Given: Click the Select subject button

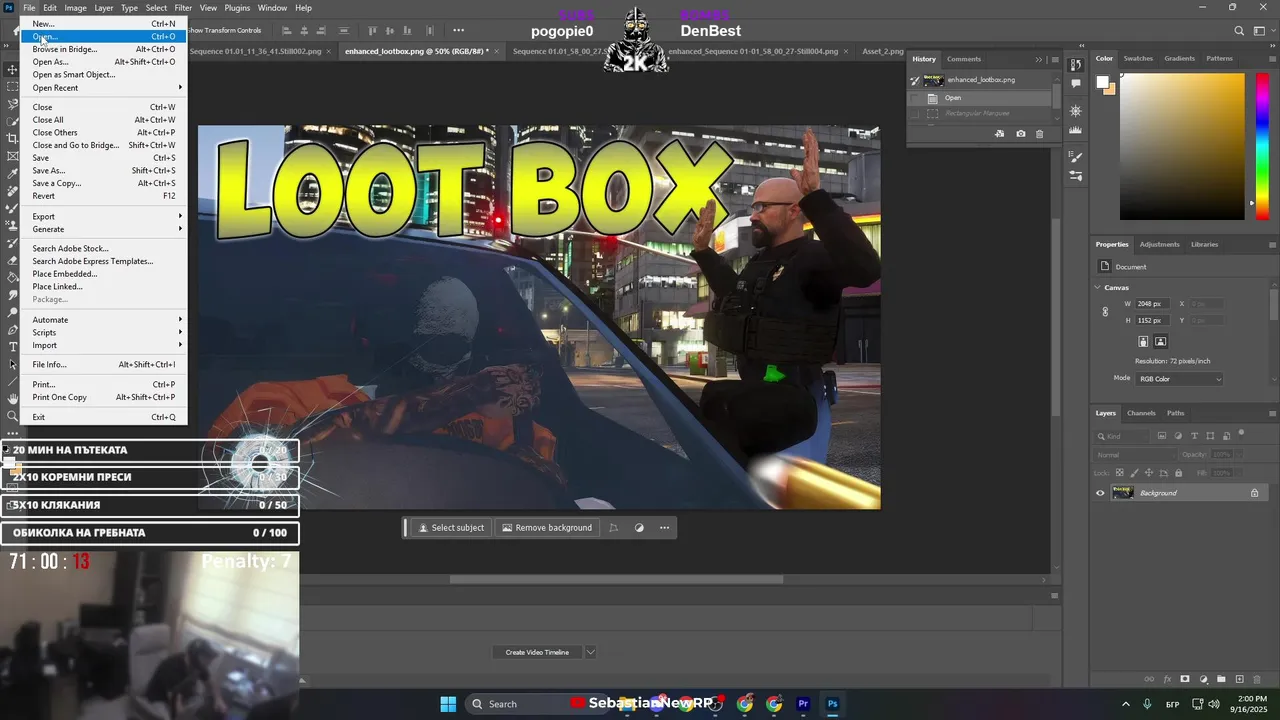Looking at the screenshot, I should pos(451,528).
